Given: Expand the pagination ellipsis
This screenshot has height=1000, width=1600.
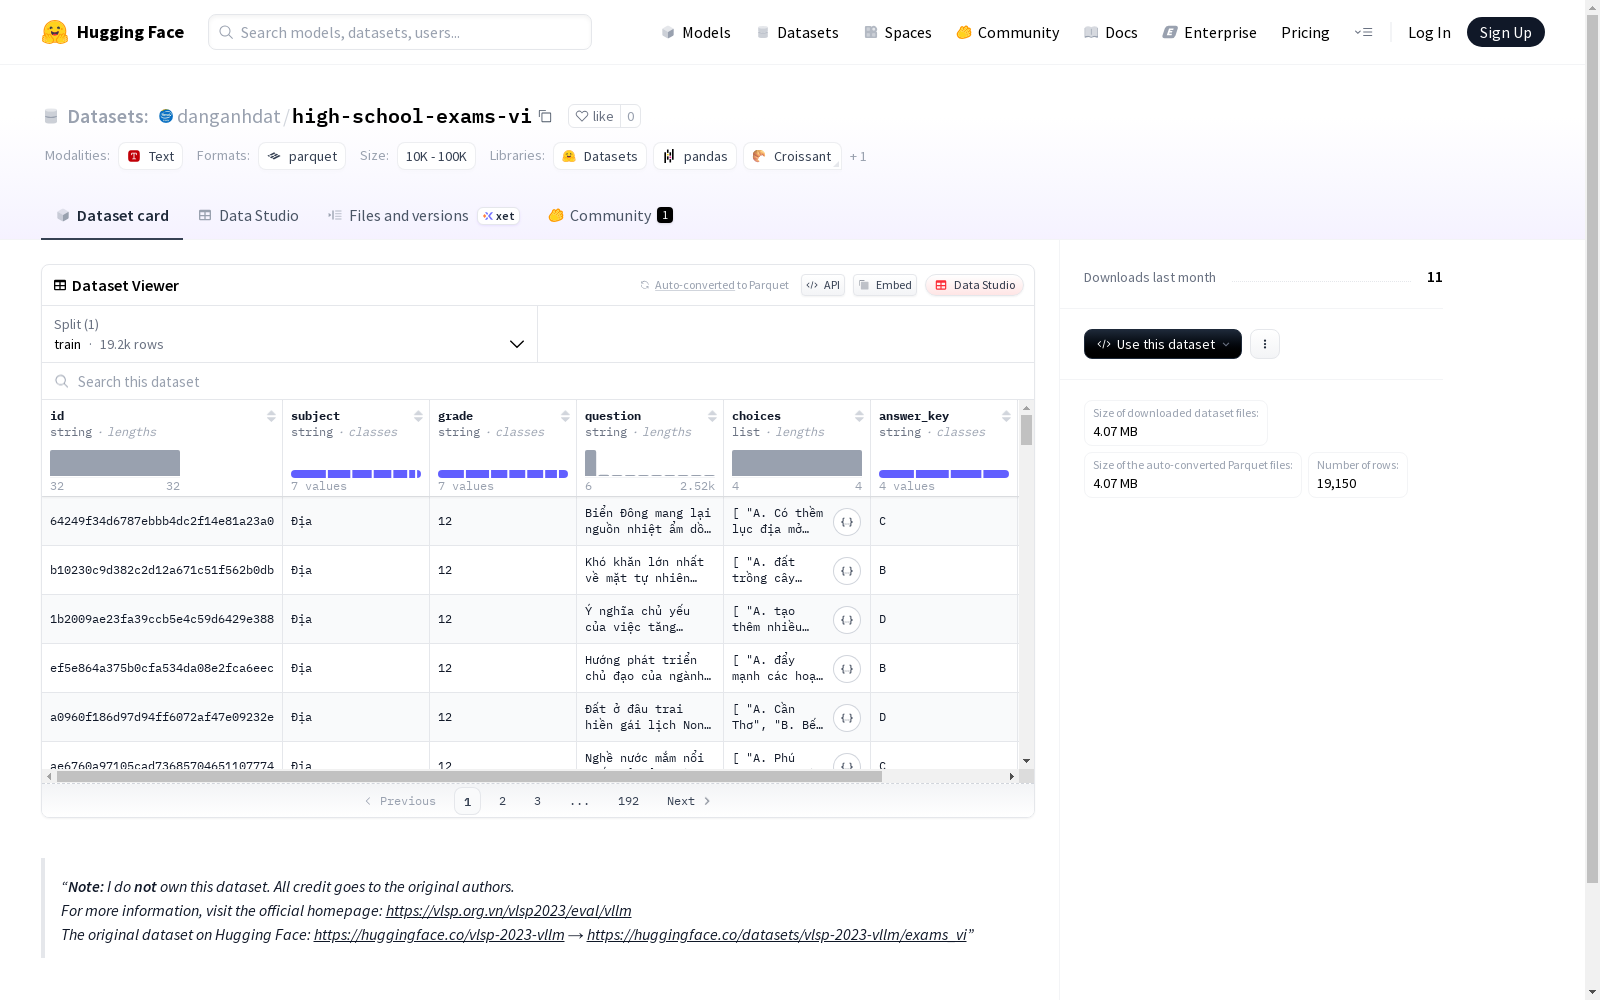Looking at the screenshot, I should [580, 801].
